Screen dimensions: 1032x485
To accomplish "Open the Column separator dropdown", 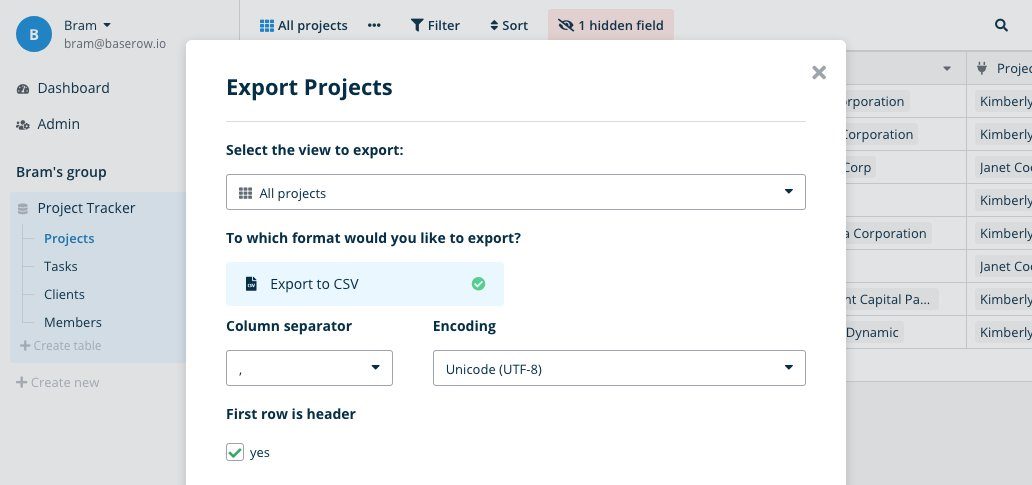I will click(309, 368).
